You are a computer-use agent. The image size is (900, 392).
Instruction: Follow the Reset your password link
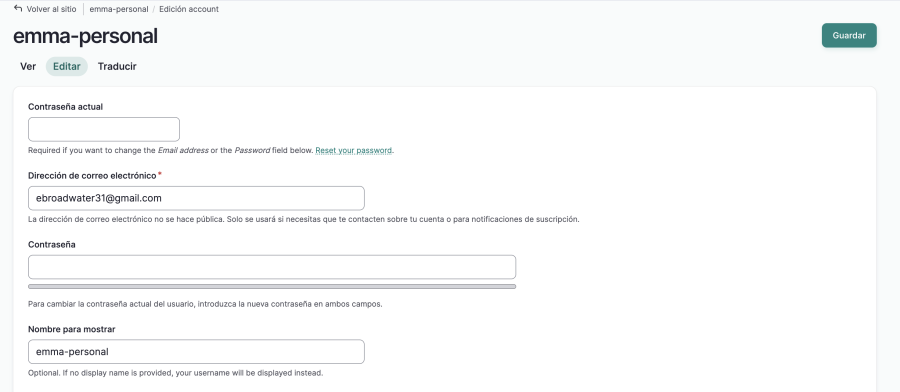tap(354, 150)
